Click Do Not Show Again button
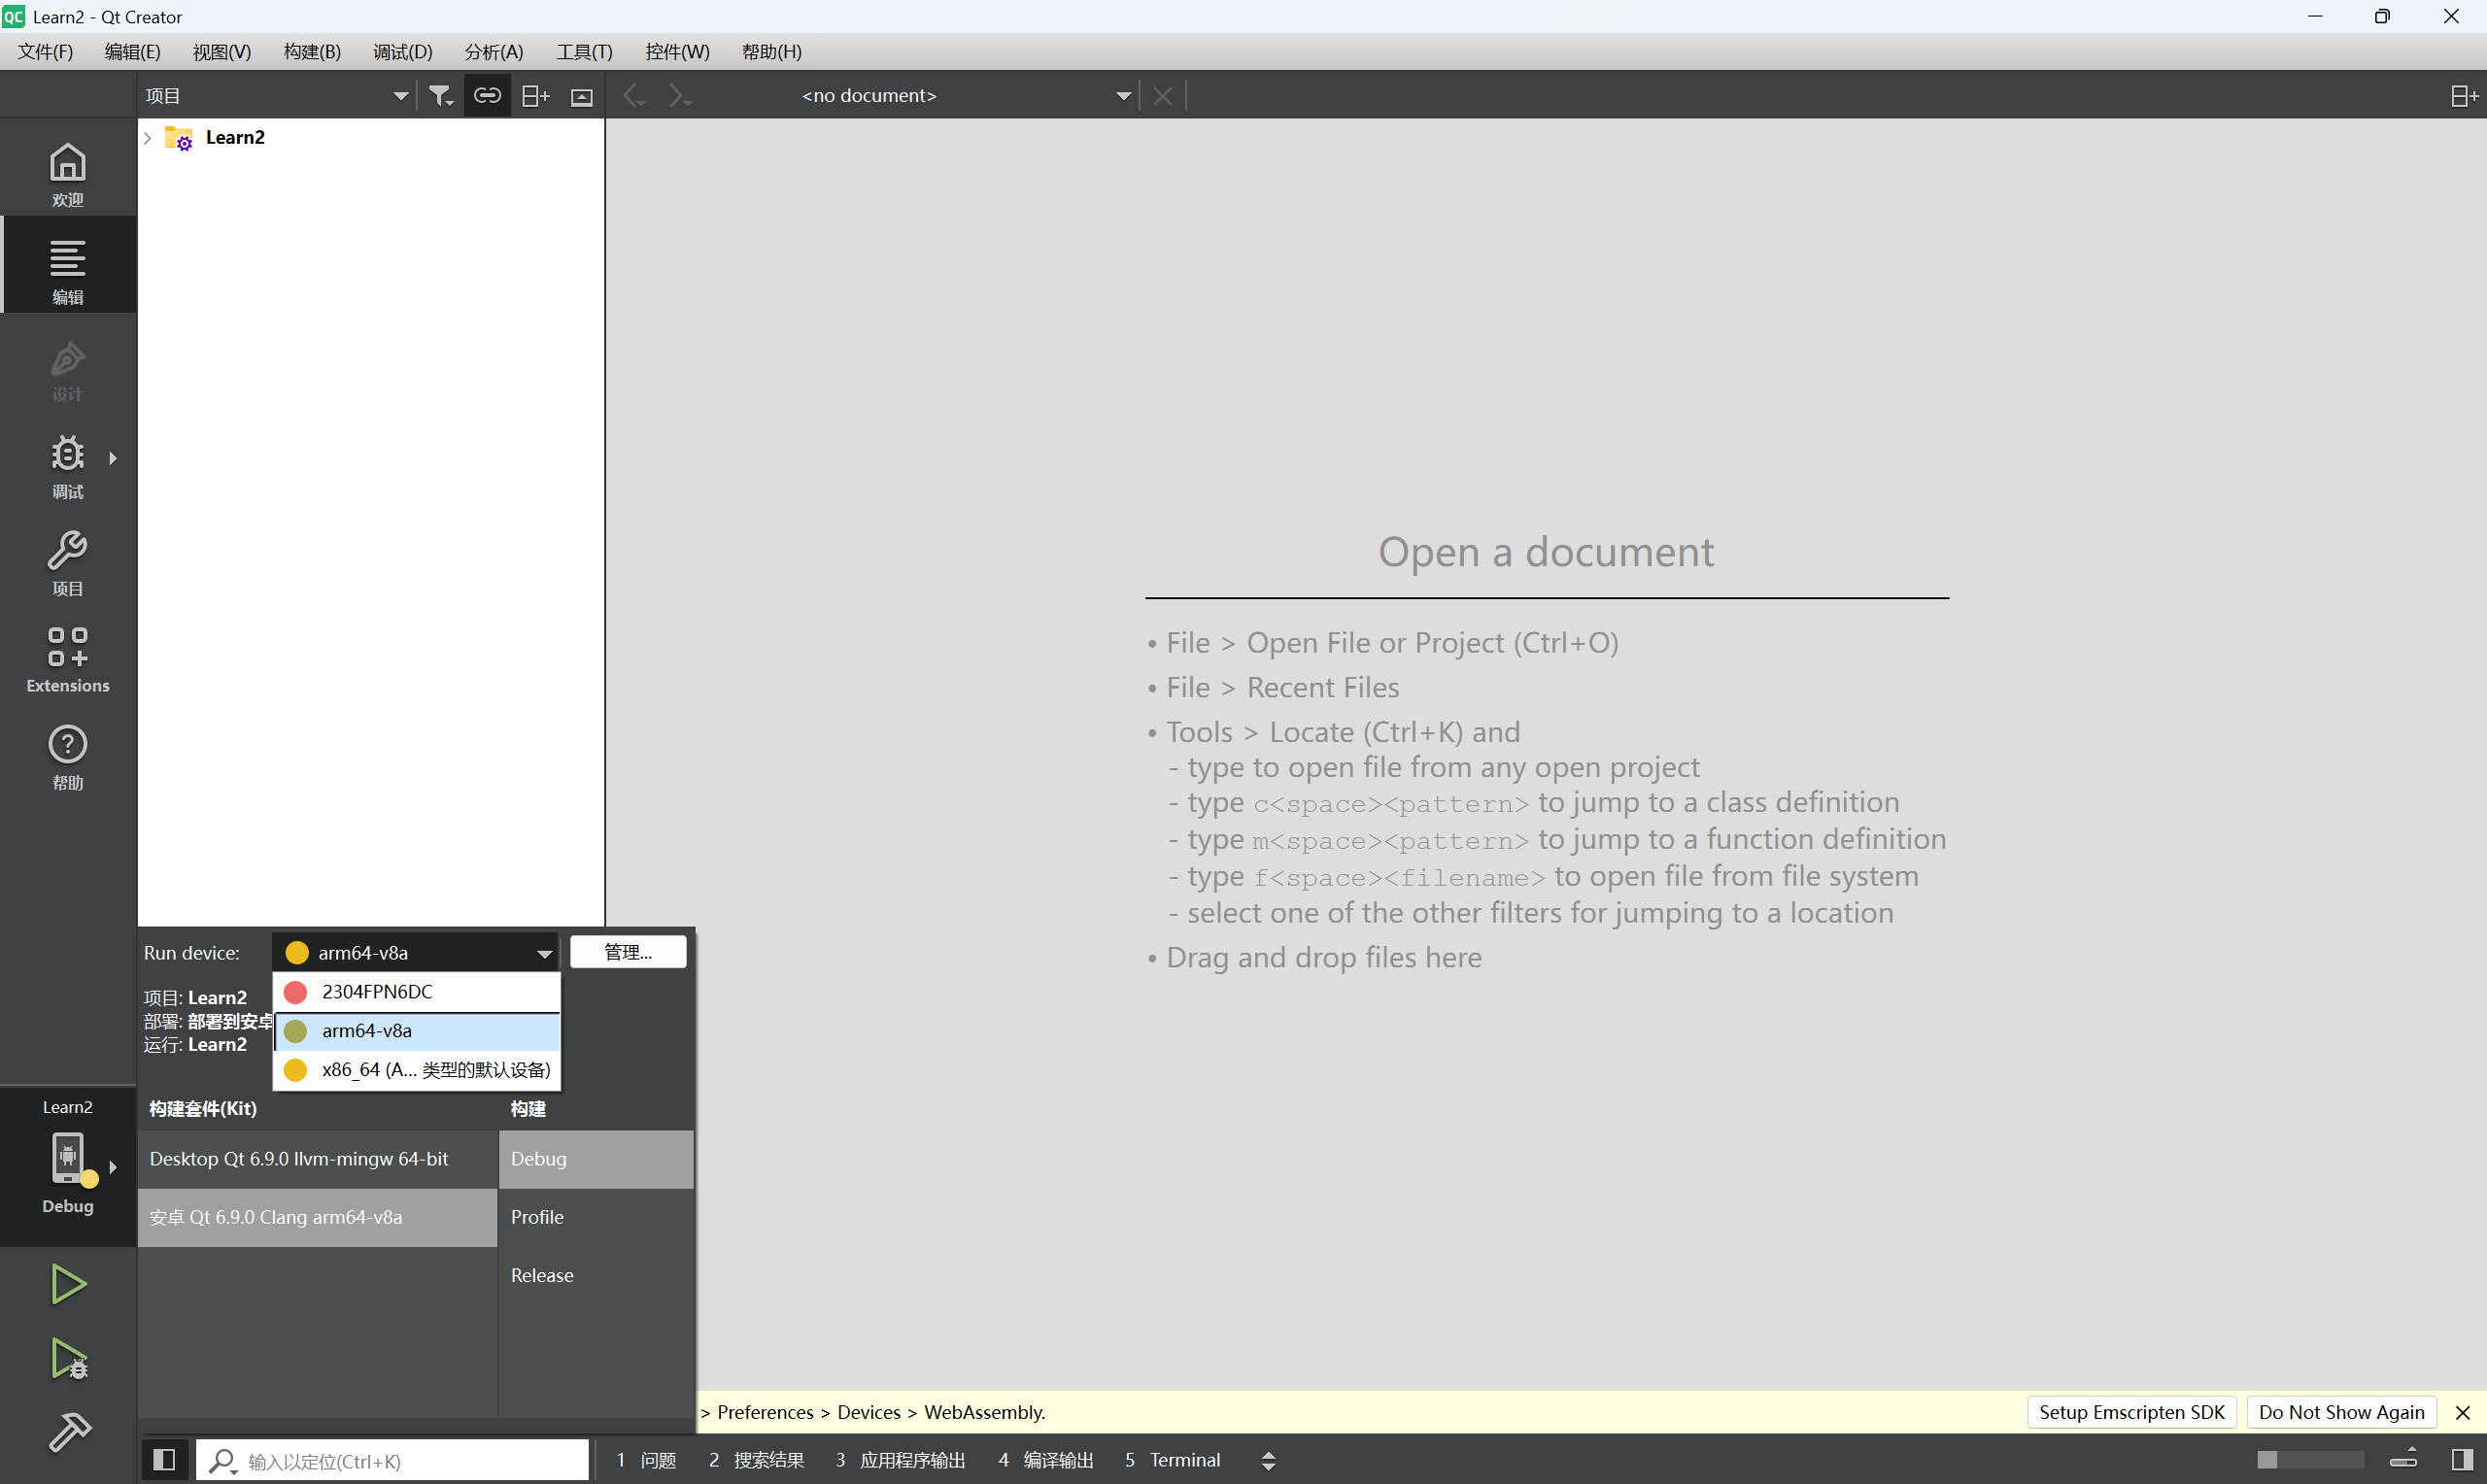The height and width of the screenshot is (1484, 2487). click(x=2341, y=1412)
